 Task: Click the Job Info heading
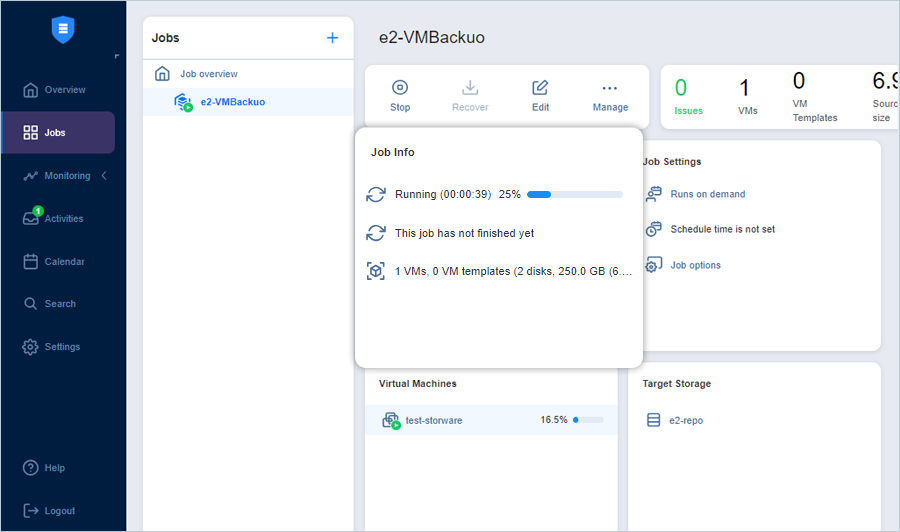pyautogui.click(x=393, y=152)
